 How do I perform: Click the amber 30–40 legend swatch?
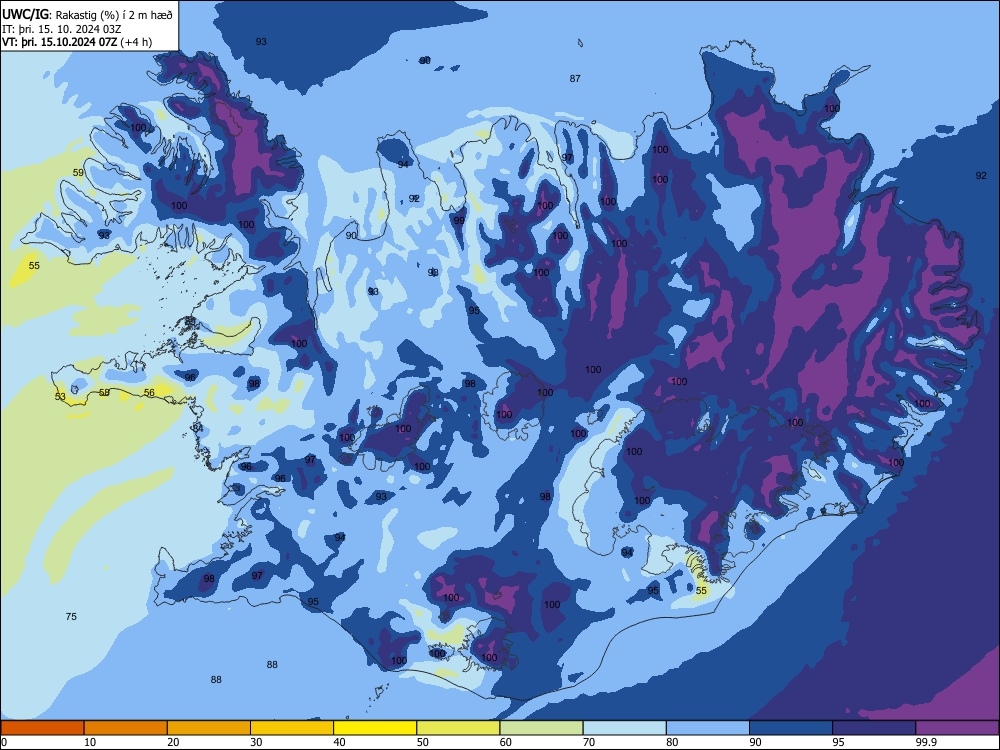point(292,728)
